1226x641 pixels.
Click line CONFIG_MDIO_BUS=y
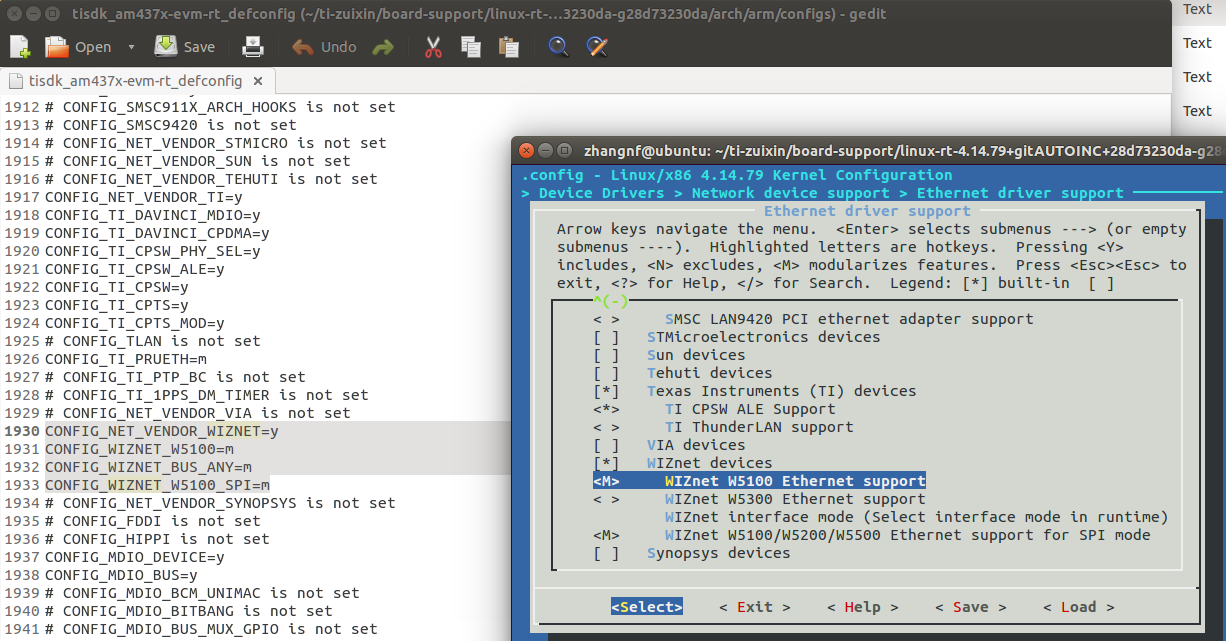122,575
